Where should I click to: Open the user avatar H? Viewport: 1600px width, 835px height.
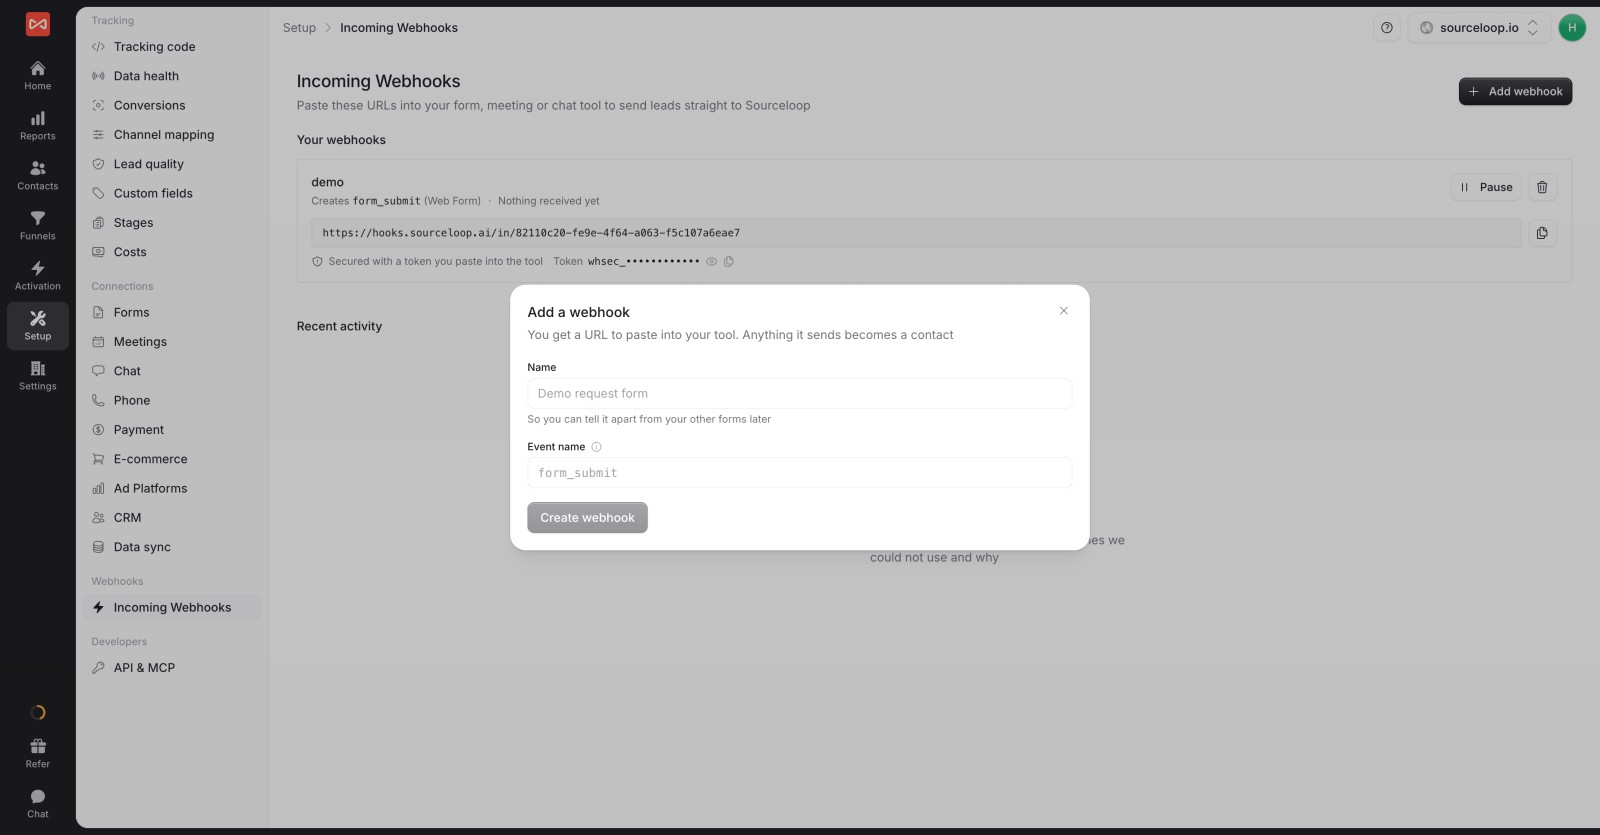tap(1572, 28)
